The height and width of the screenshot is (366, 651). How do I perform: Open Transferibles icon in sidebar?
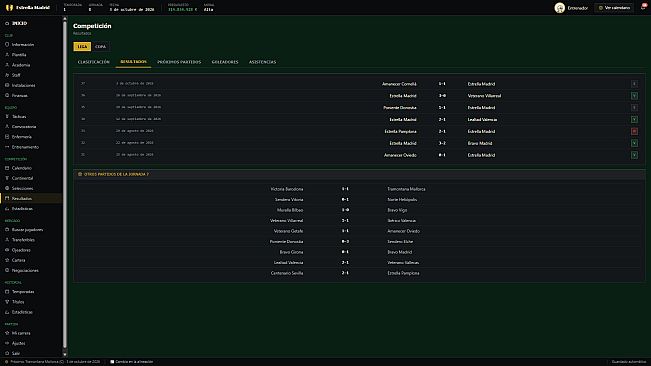click(7, 240)
